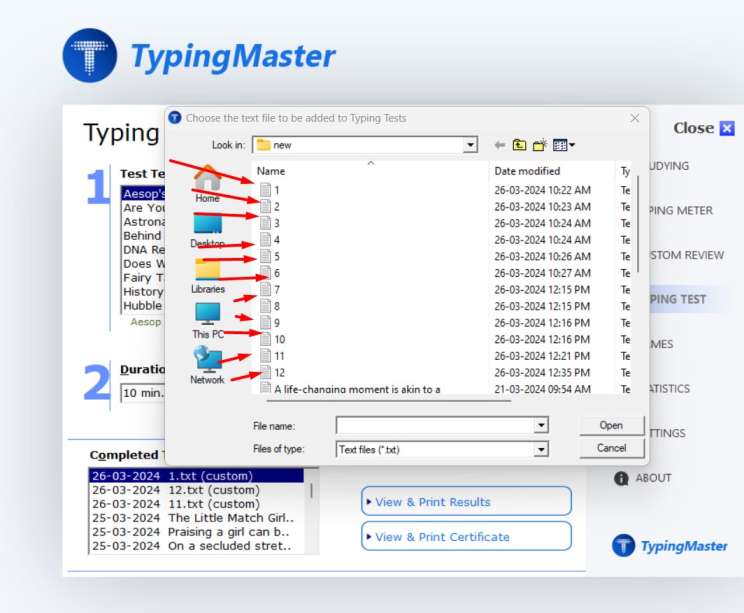Viewport: 744px width, 613px height.
Task: Select file icon for file 8
Action: (x=266, y=306)
